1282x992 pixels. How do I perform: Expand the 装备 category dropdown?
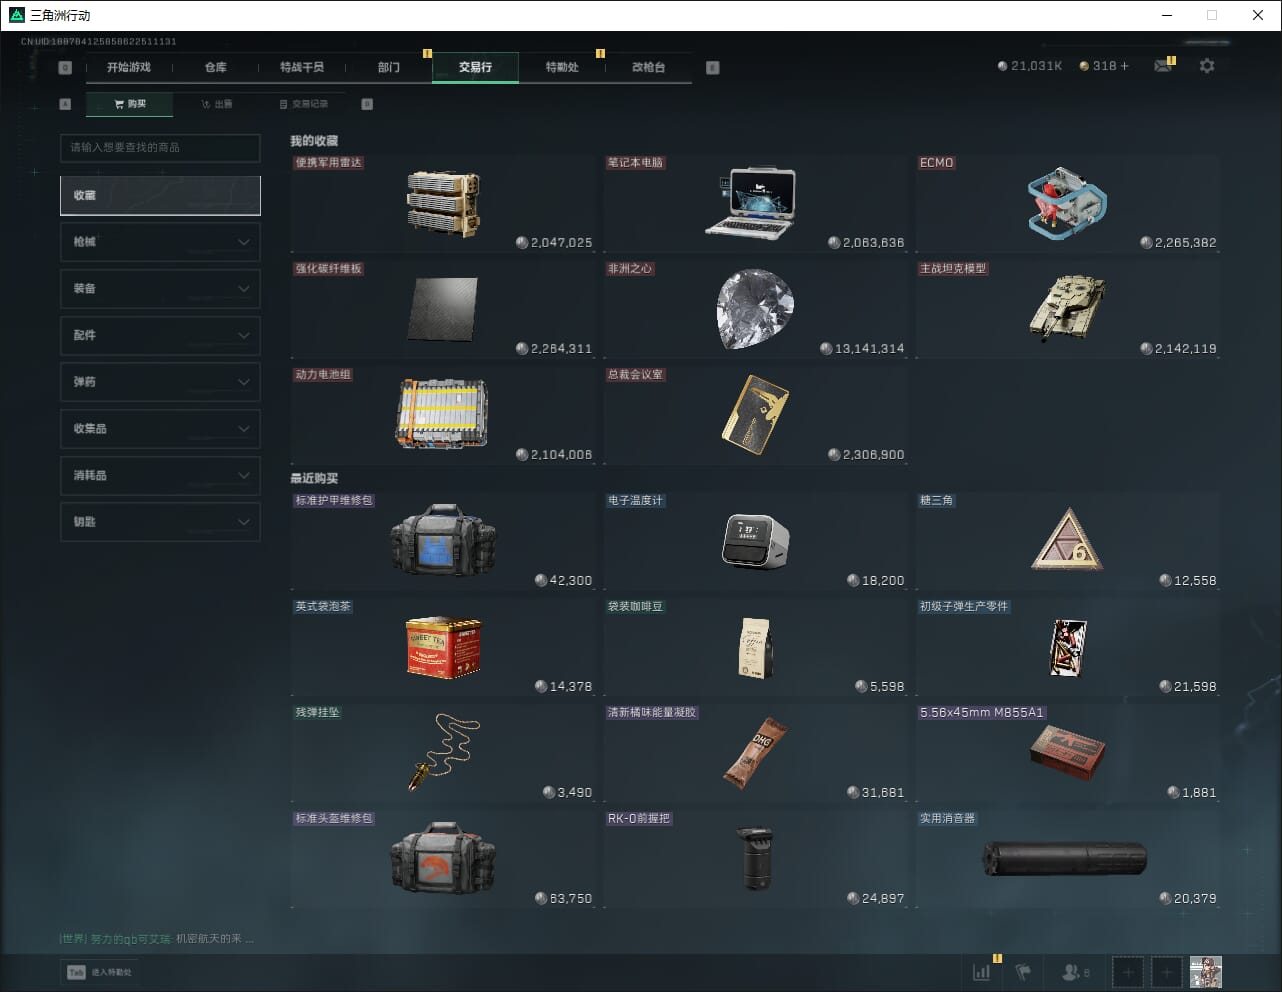160,289
